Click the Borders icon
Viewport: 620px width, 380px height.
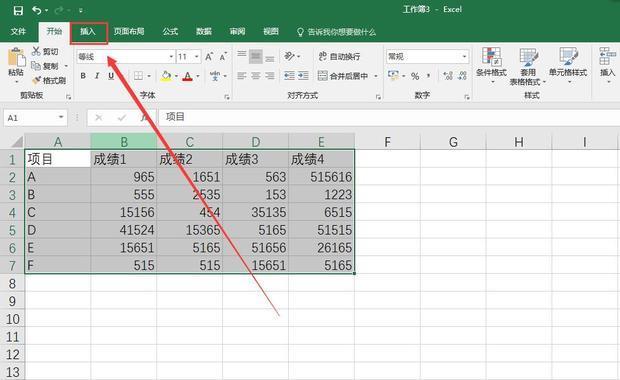click(x=138, y=76)
